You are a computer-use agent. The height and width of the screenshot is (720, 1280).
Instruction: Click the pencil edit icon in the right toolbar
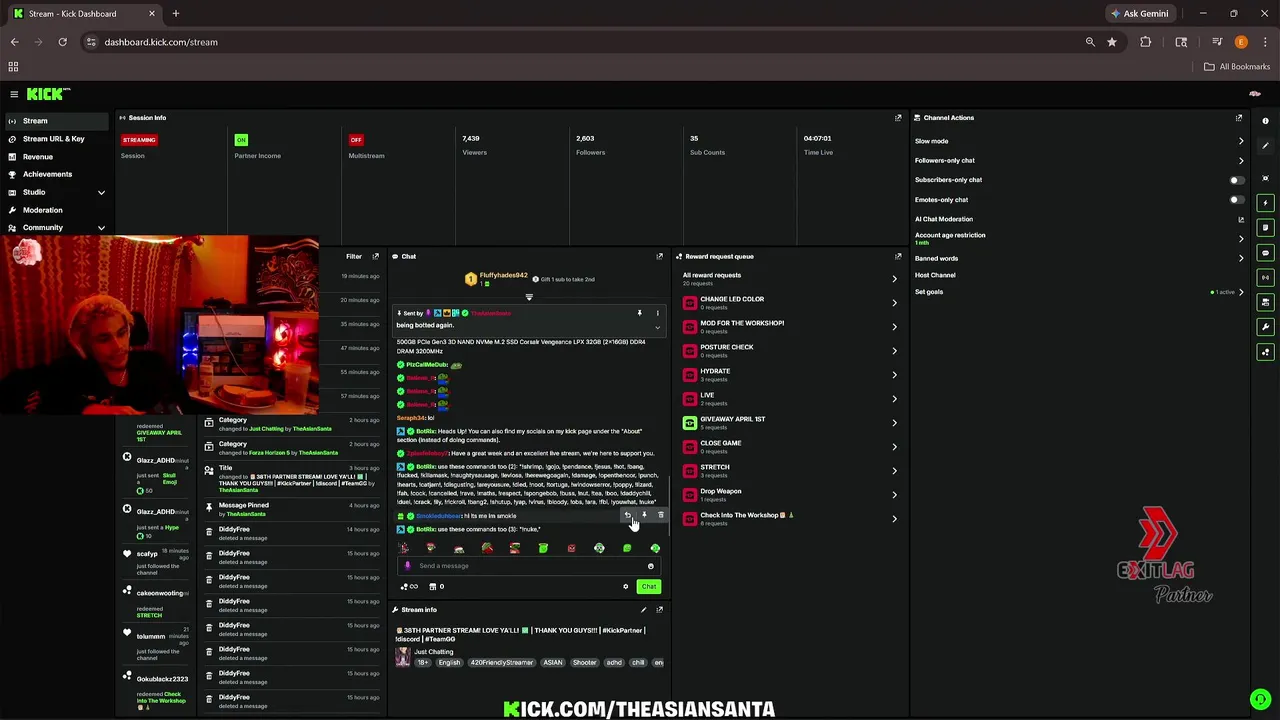click(x=1265, y=146)
